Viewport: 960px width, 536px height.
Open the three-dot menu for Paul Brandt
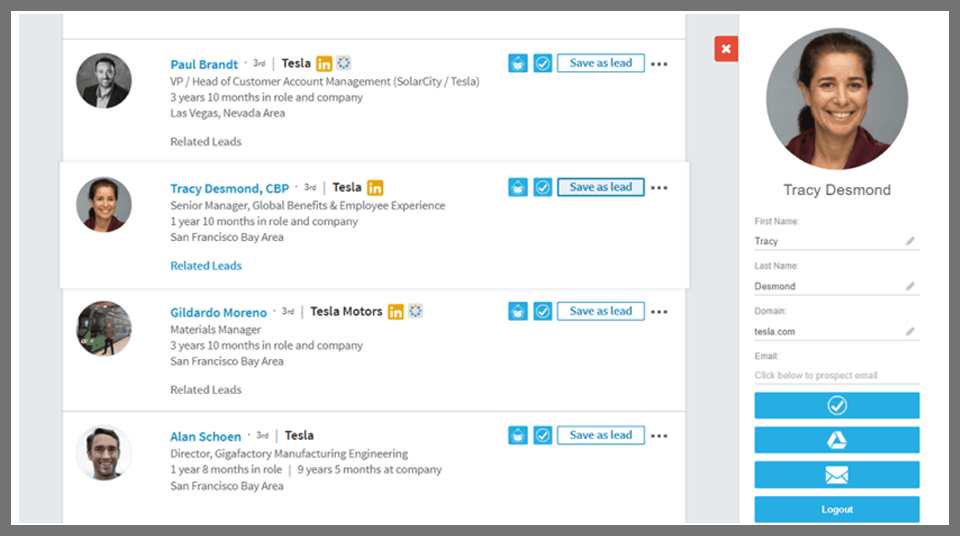click(x=659, y=64)
